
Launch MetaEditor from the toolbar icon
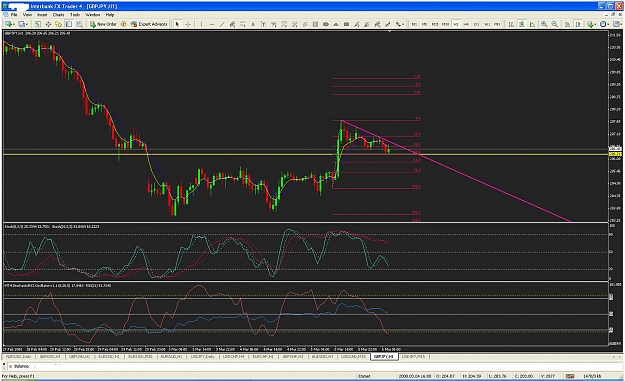(124, 24)
